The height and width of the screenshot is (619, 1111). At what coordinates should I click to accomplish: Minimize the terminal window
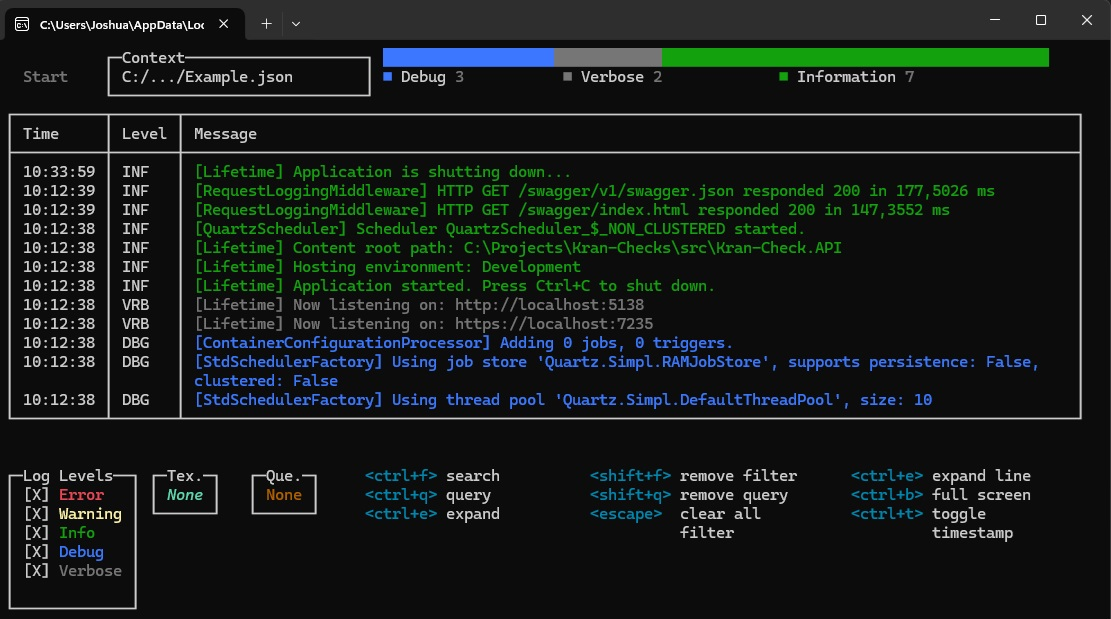pyautogui.click(x=995, y=20)
